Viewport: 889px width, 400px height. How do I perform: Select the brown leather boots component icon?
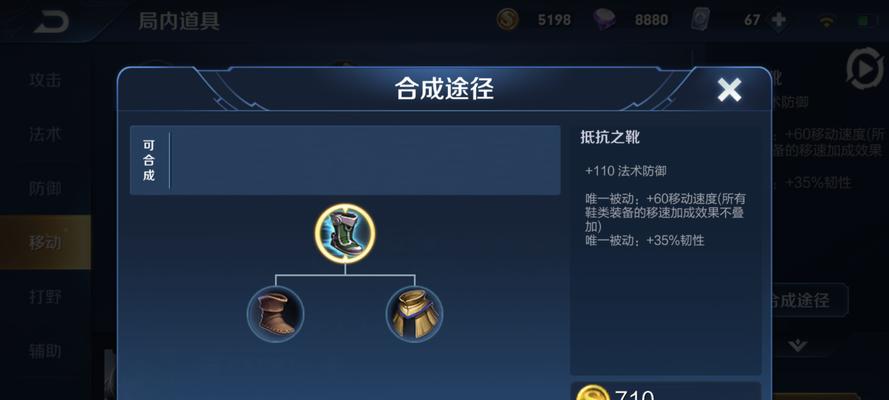[x=276, y=314]
